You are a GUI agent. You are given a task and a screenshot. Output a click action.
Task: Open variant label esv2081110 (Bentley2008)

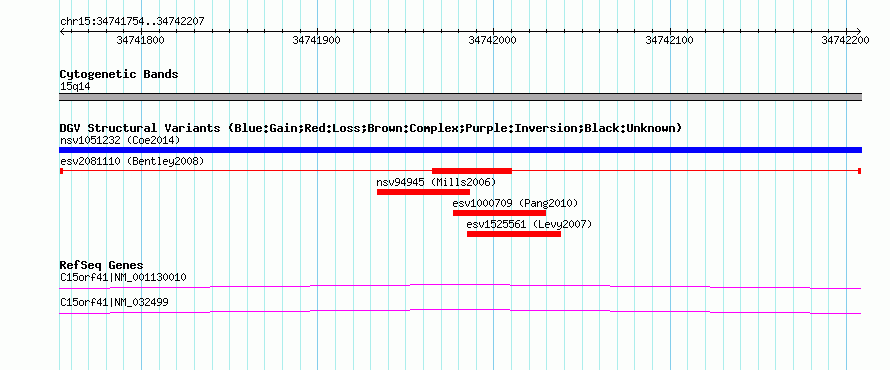pyautogui.click(x=132, y=162)
